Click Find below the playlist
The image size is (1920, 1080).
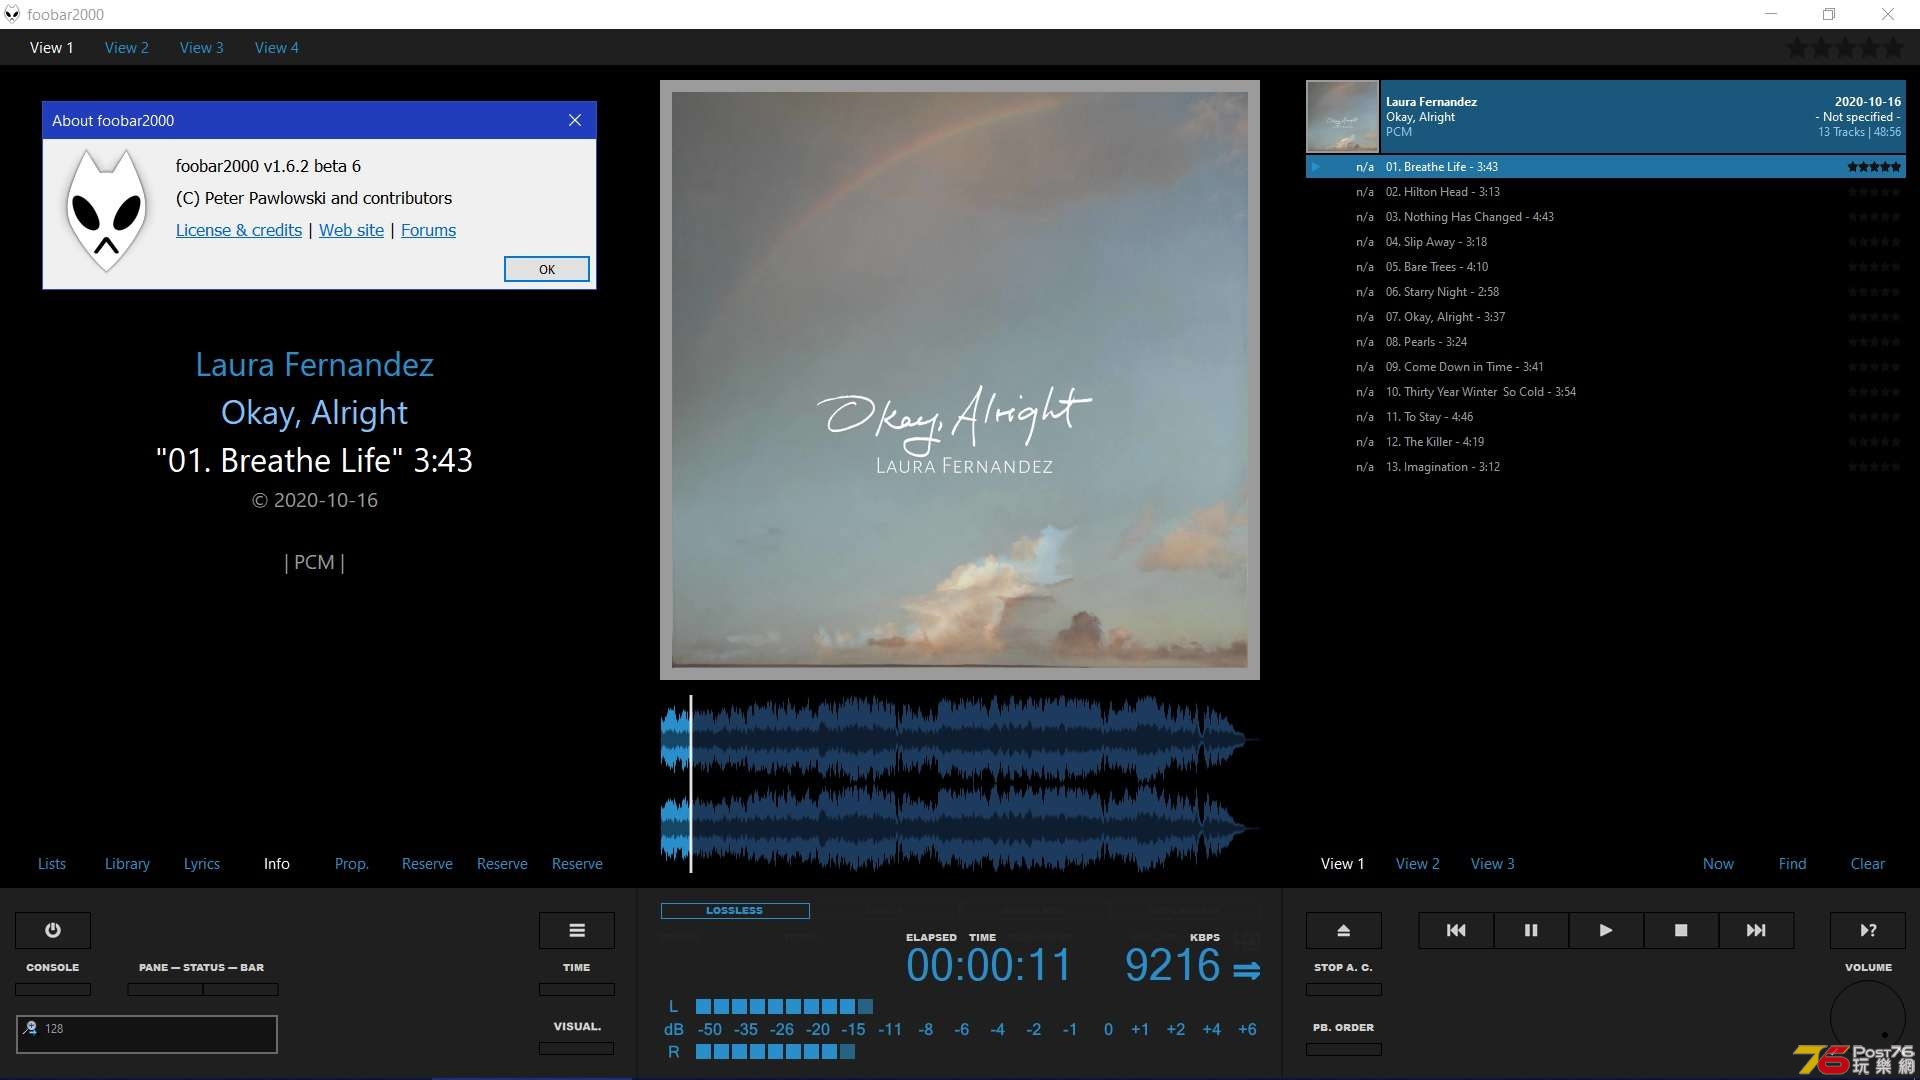click(1793, 864)
